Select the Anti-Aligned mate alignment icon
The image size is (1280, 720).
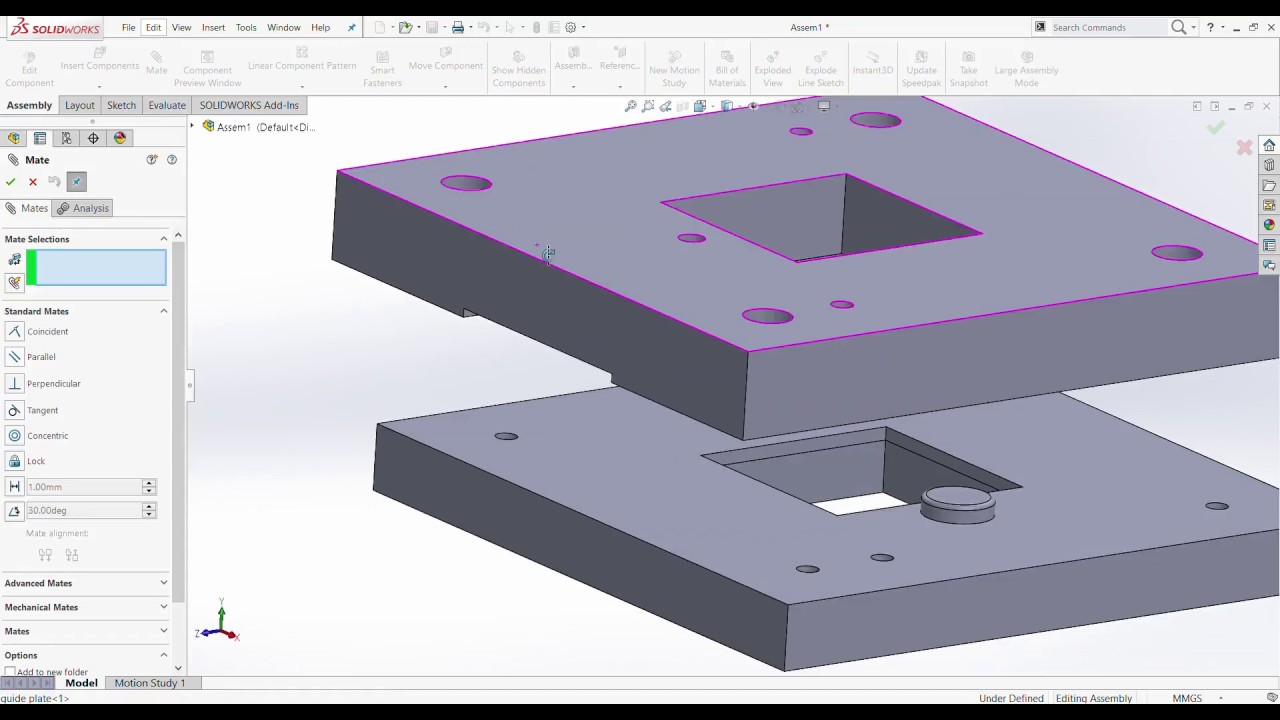(71, 554)
